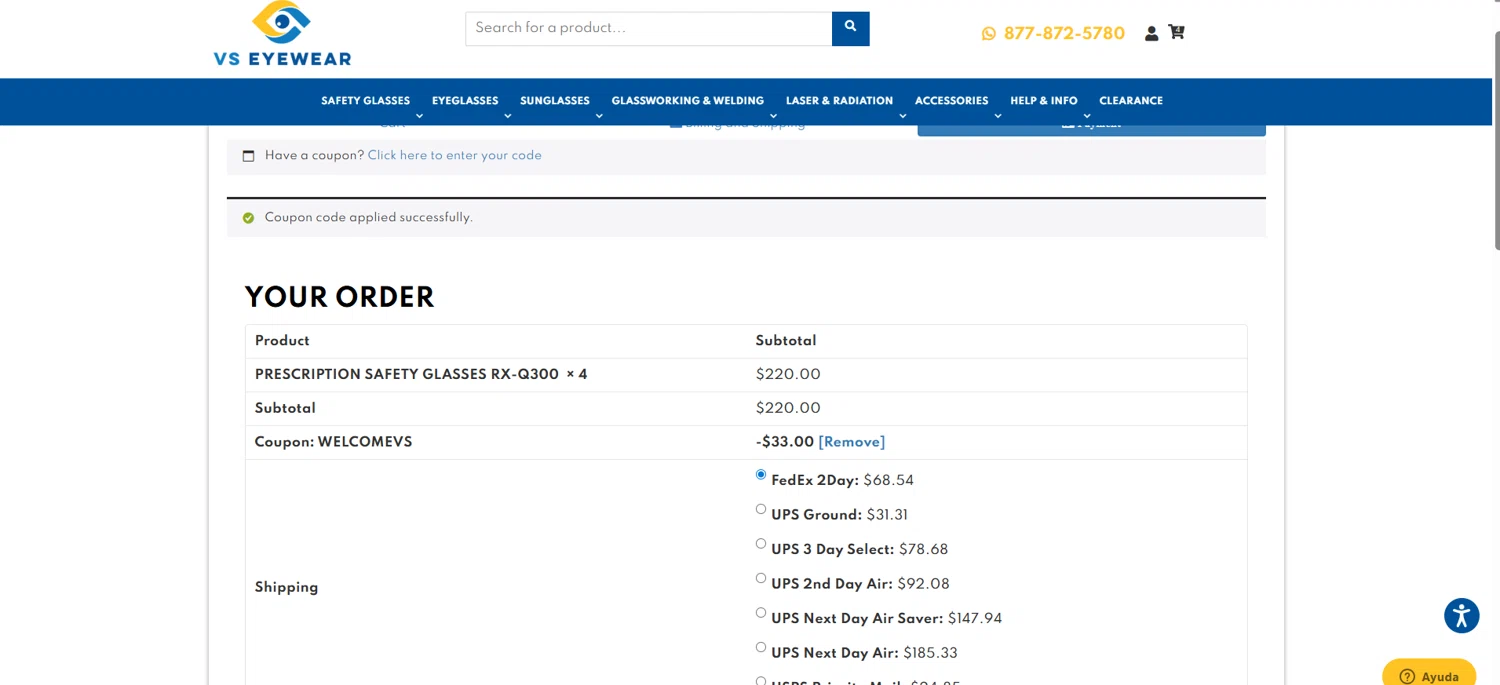The image size is (1500, 685).
Task: Open the shopping cart icon
Action: pyautogui.click(x=1176, y=32)
